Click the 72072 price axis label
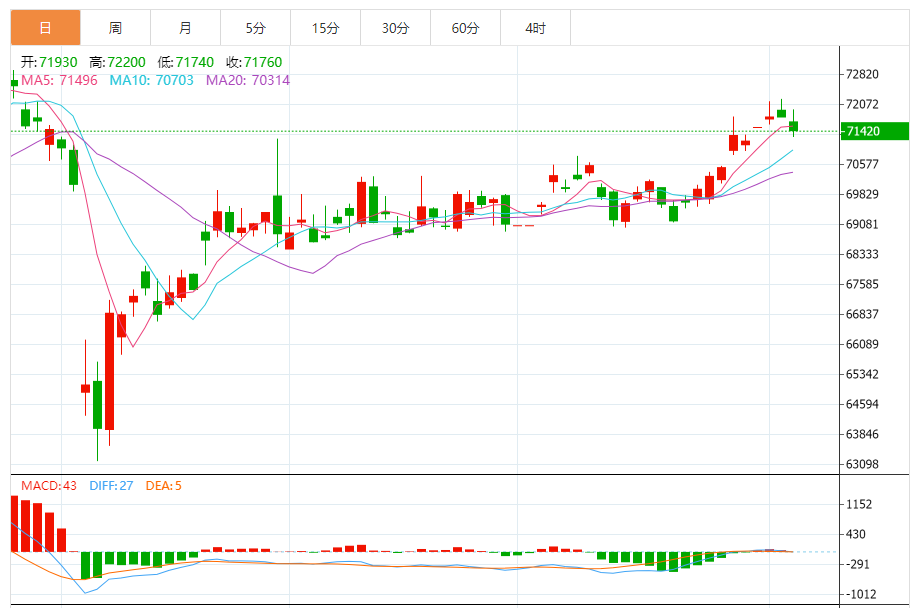This screenshot has height=608, width=915. 862,104
